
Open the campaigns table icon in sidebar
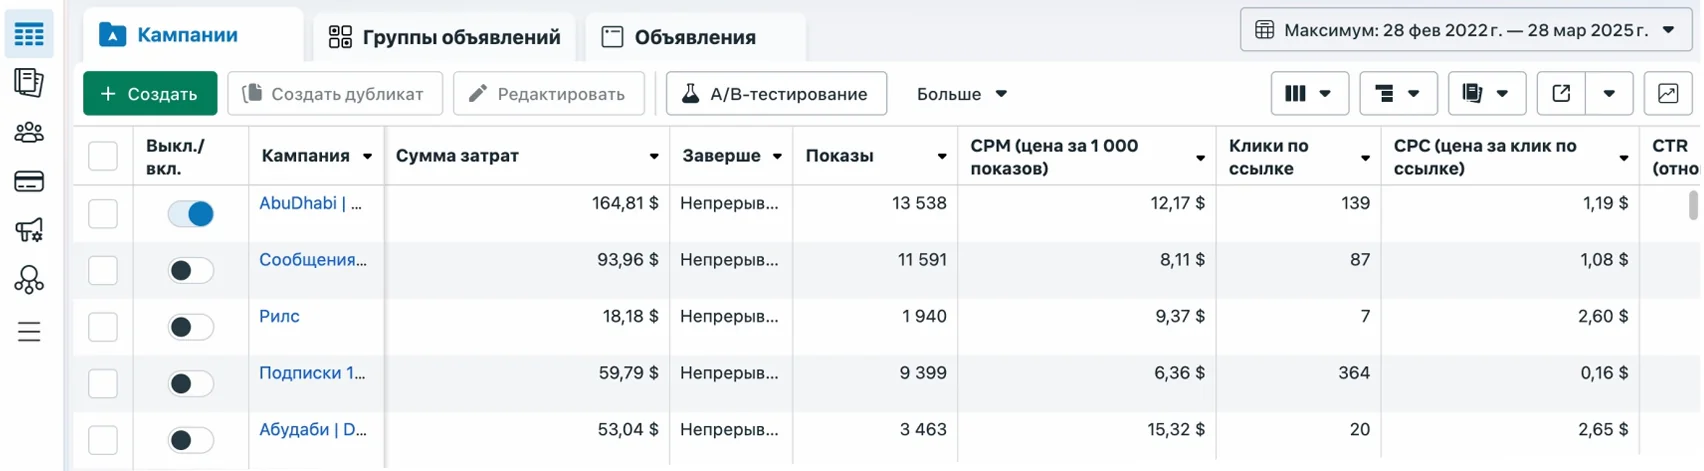click(29, 35)
